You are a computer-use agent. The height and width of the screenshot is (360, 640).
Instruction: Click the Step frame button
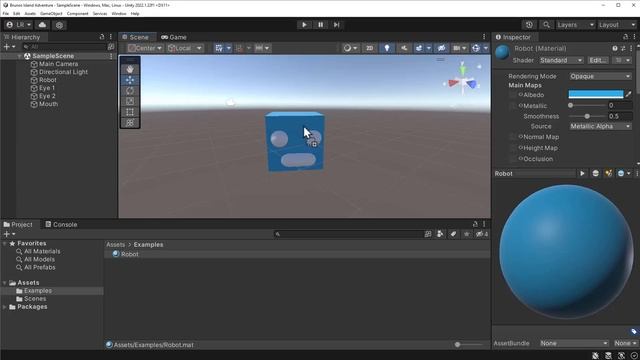point(336,25)
